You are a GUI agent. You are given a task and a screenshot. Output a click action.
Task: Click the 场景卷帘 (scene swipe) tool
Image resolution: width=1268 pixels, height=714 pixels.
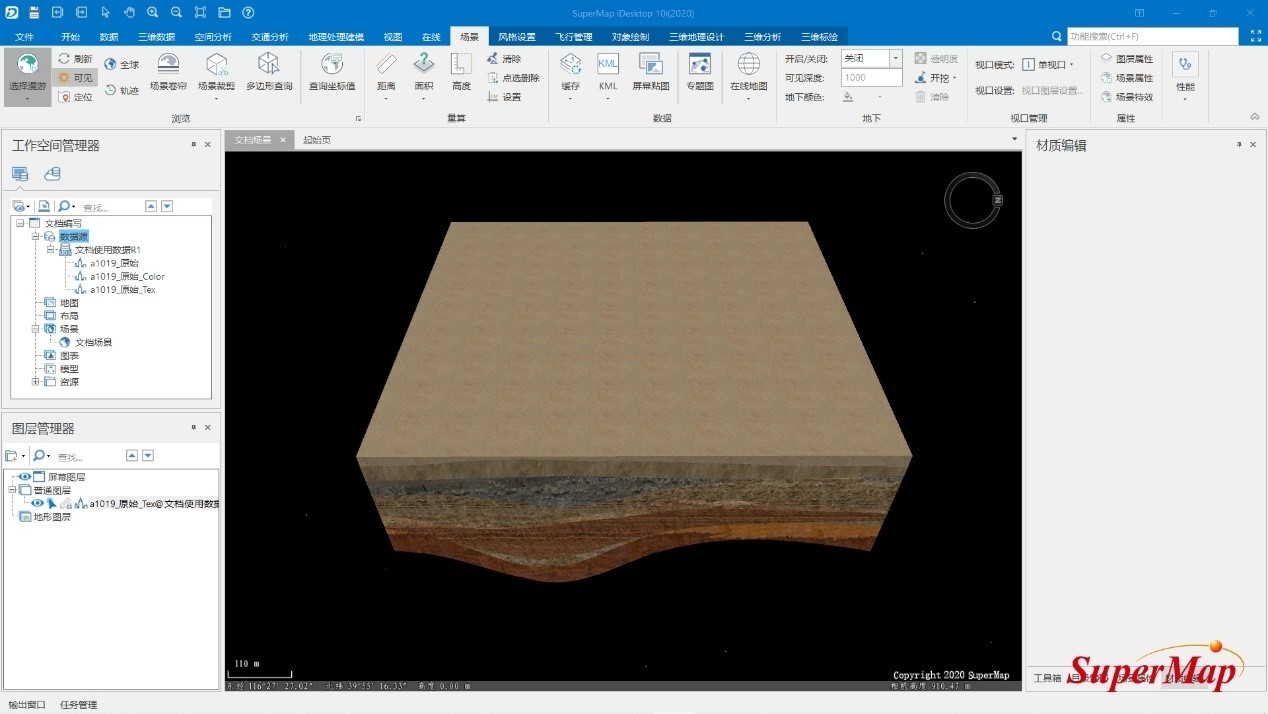(168, 72)
